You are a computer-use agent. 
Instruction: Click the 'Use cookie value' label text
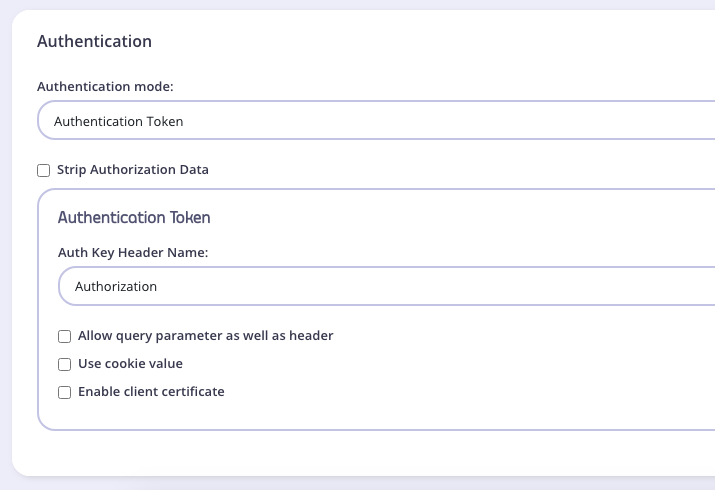tap(130, 364)
